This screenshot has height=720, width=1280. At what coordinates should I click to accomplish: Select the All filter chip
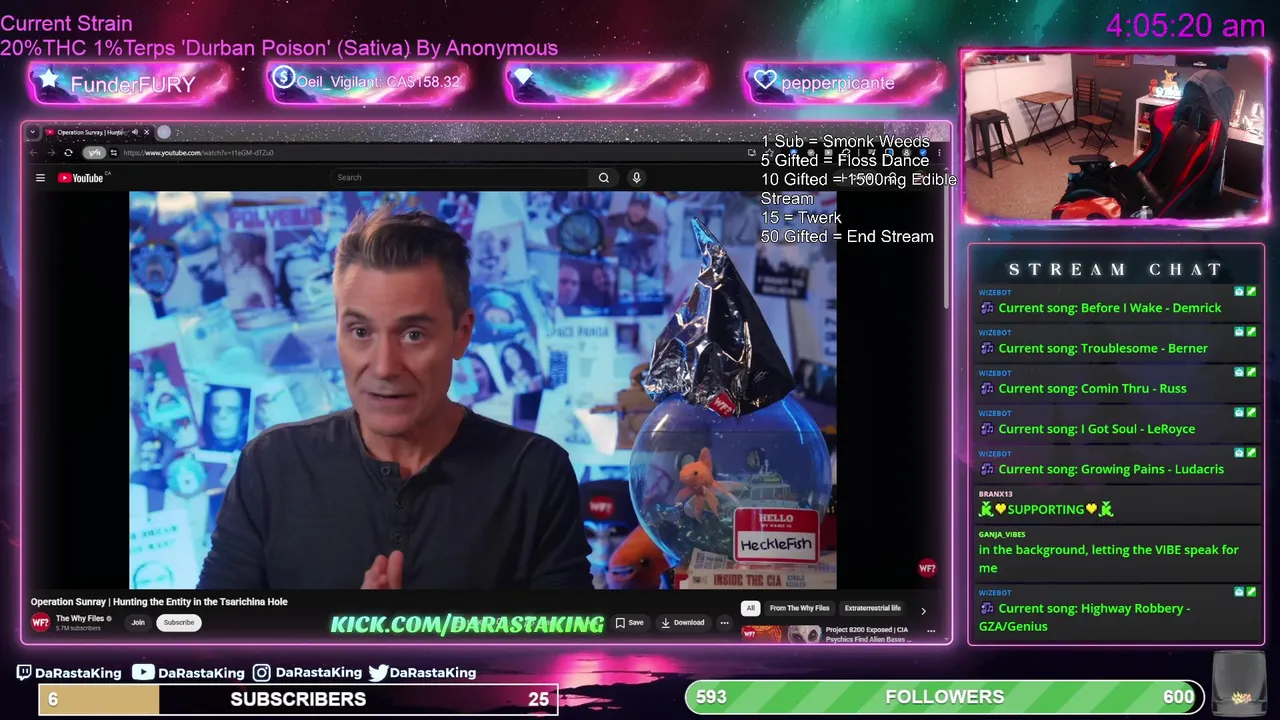pyautogui.click(x=750, y=608)
